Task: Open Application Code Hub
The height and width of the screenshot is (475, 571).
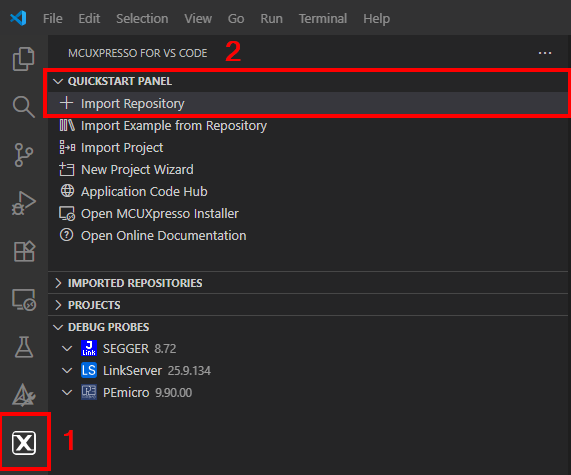Action: click(x=307, y=191)
